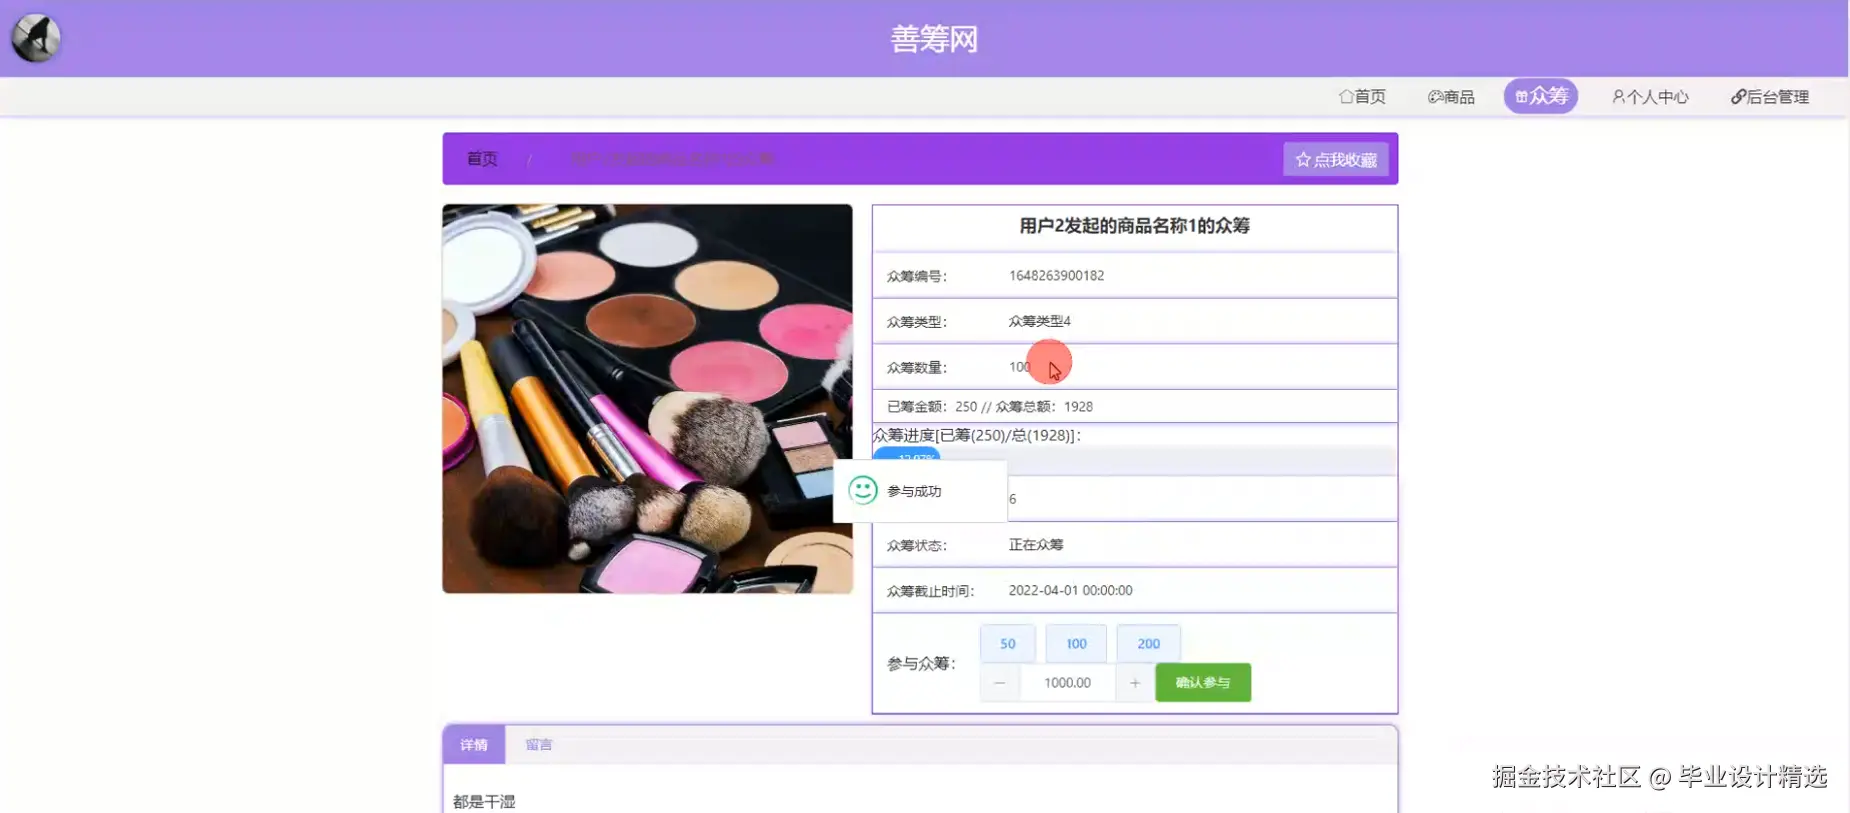
Task: Click the 众筹类型4 value
Action: (x=1039, y=321)
